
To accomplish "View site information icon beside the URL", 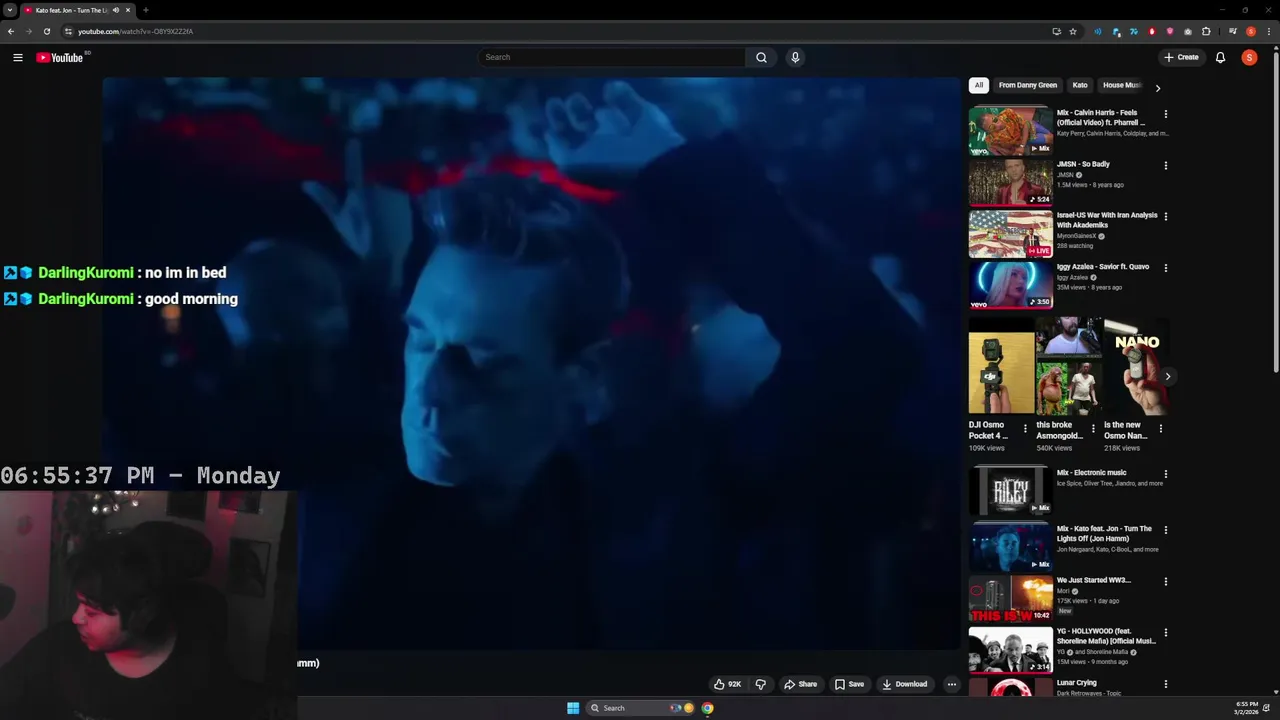I will (68, 31).
